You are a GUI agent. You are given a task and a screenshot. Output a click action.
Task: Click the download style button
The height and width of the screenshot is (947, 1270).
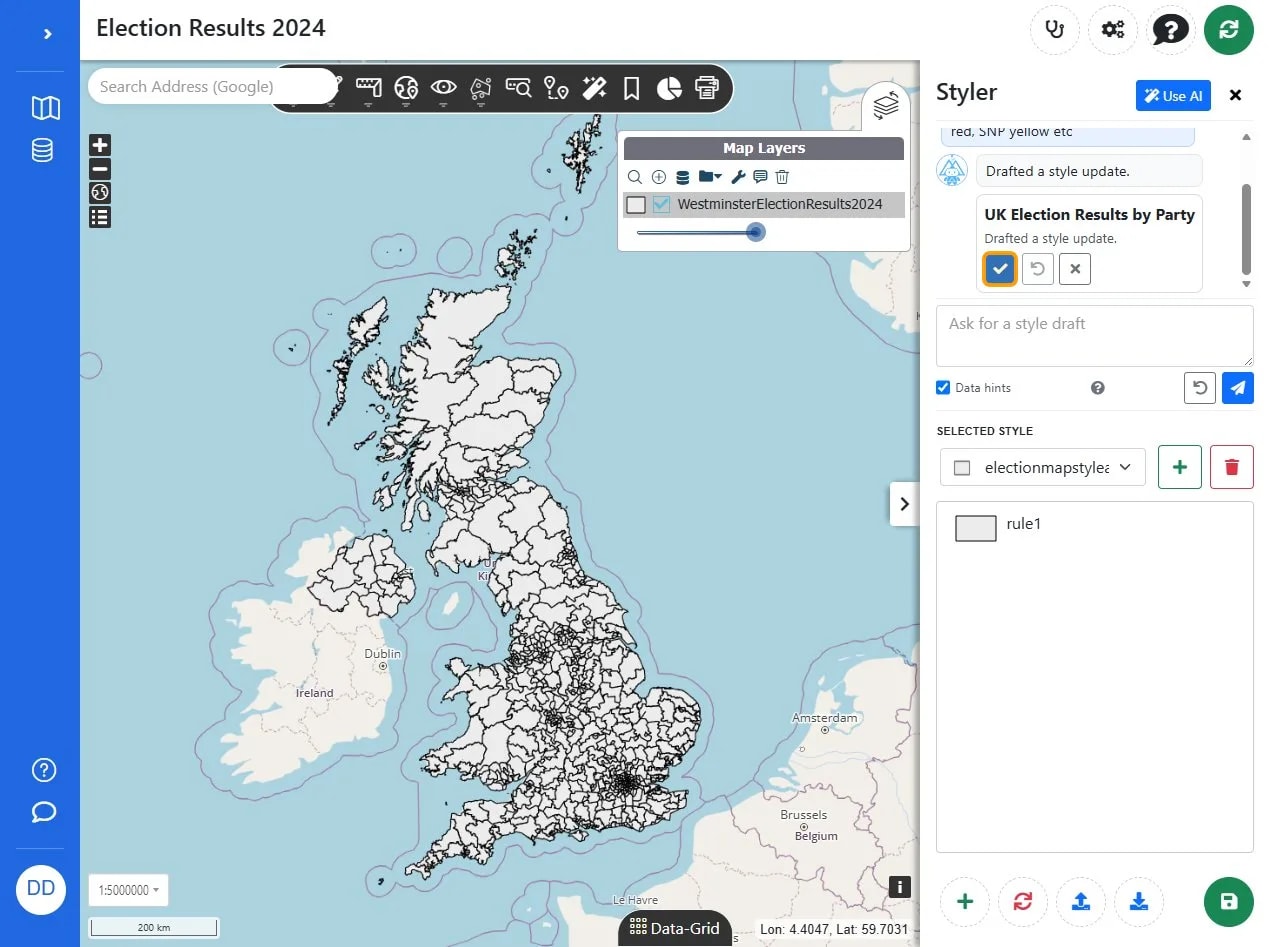[1139, 902]
